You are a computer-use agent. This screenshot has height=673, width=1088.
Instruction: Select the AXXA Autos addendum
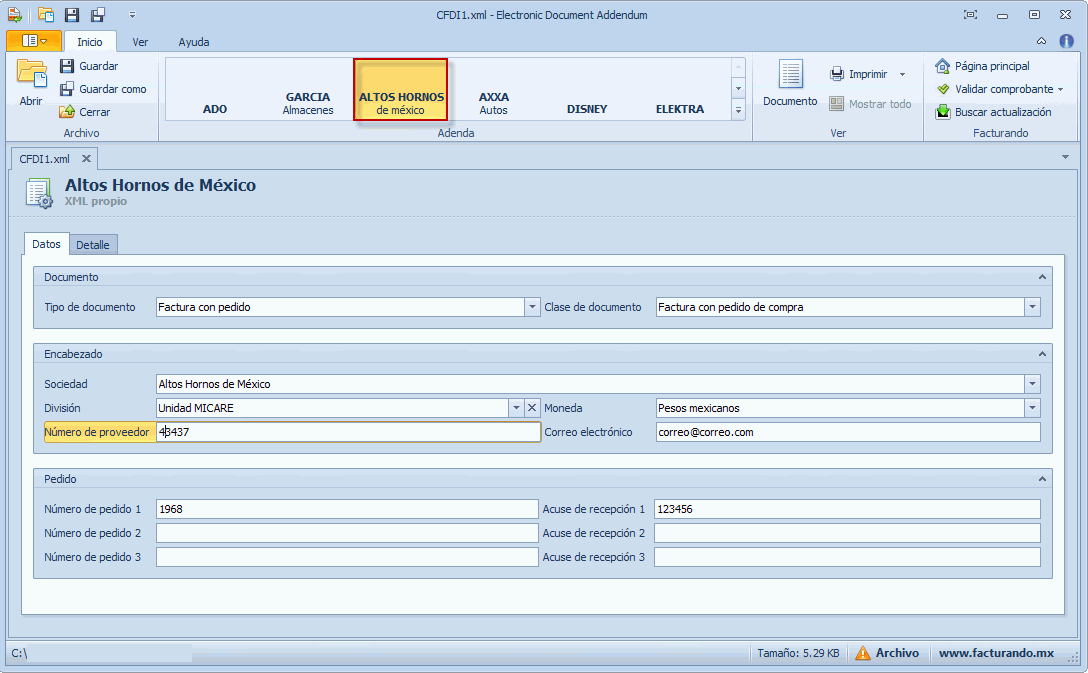pos(493,90)
